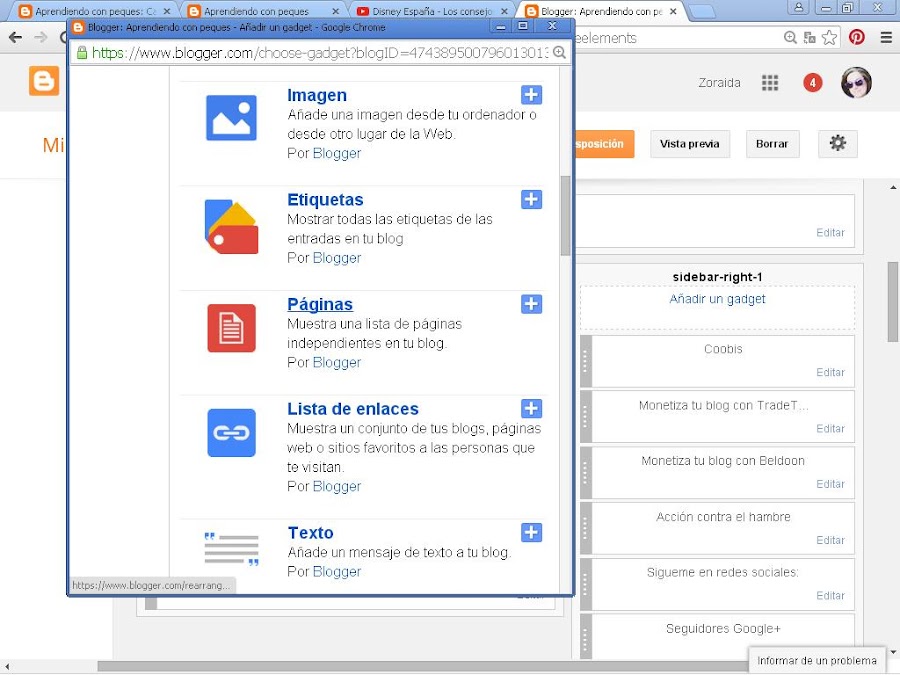900x675 pixels.
Task: Click the blue chain link icon
Action: tap(231, 432)
